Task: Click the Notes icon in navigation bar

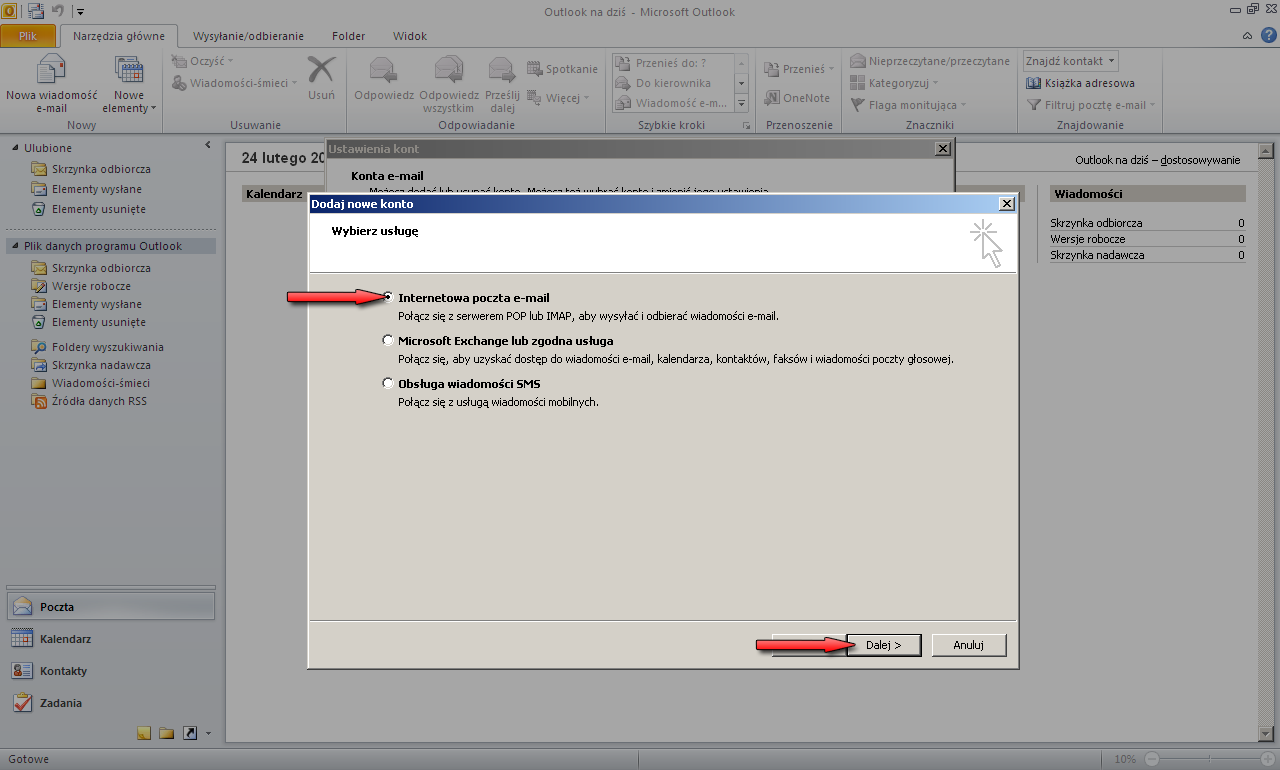Action: pos(143,733)
